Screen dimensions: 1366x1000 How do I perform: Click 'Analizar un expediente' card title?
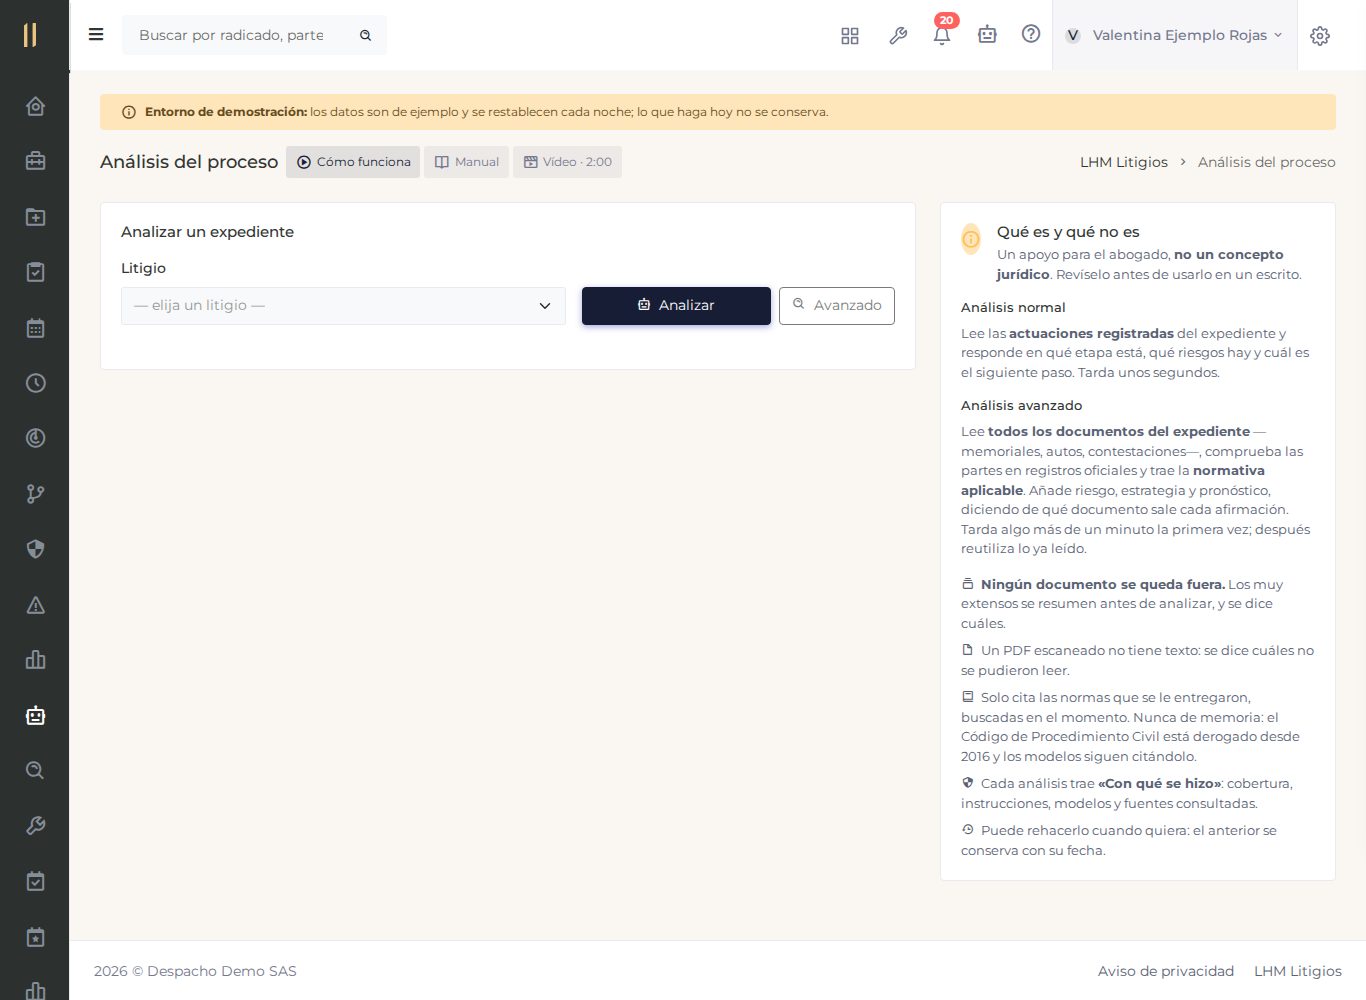tap(207, 232)
